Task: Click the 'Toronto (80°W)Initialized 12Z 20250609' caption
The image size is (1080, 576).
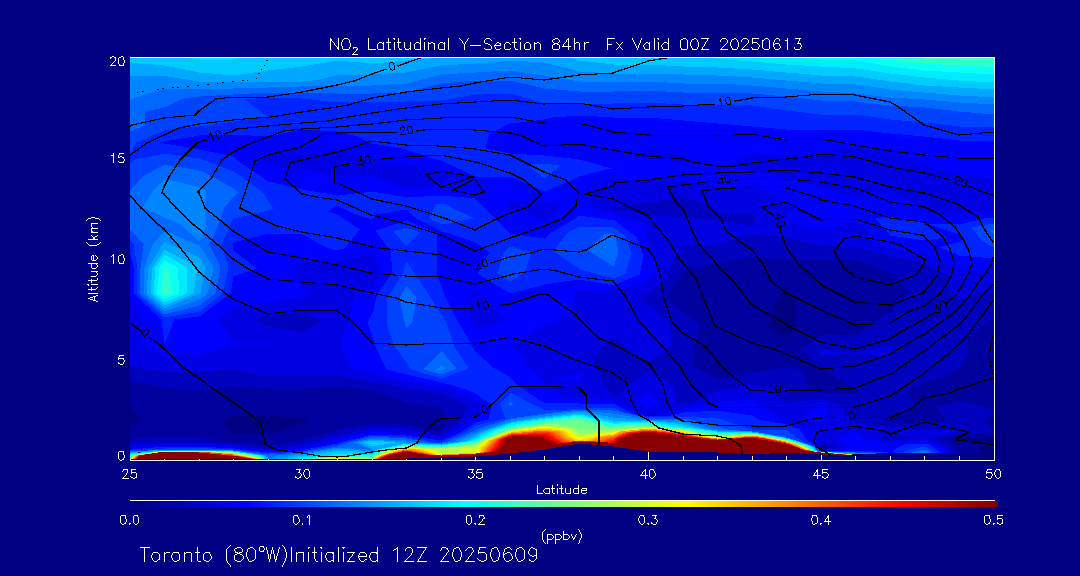Action: coord(339,555)
